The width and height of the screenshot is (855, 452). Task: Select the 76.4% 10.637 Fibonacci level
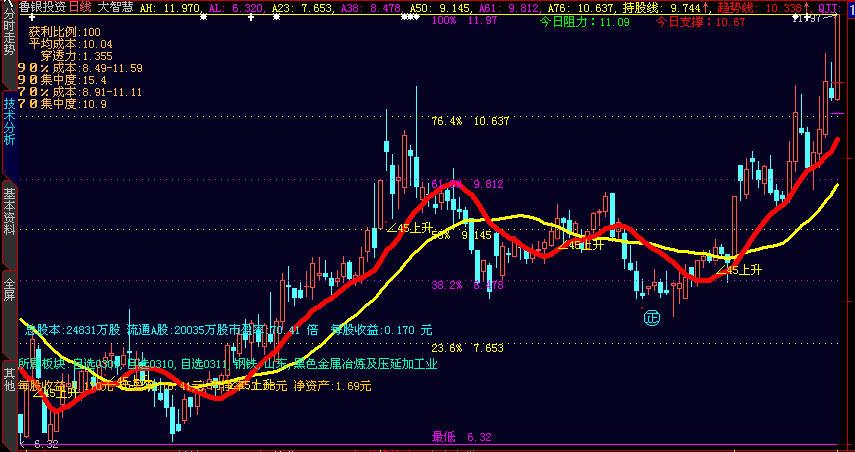(x=470, y=121)
